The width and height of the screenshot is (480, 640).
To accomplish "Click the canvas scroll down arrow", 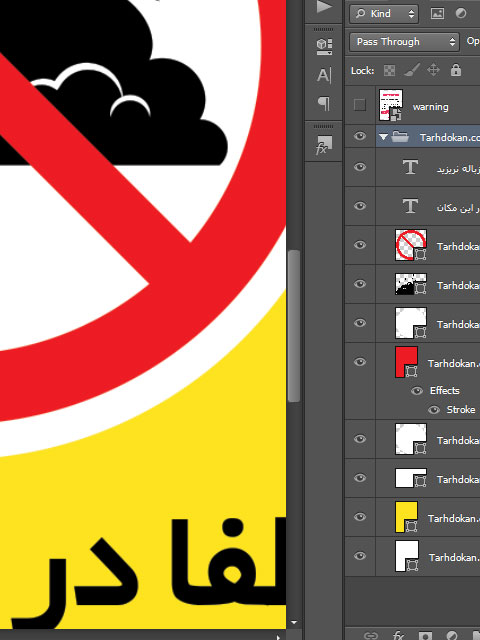I will pyautogui.click(x=294, y=623).
